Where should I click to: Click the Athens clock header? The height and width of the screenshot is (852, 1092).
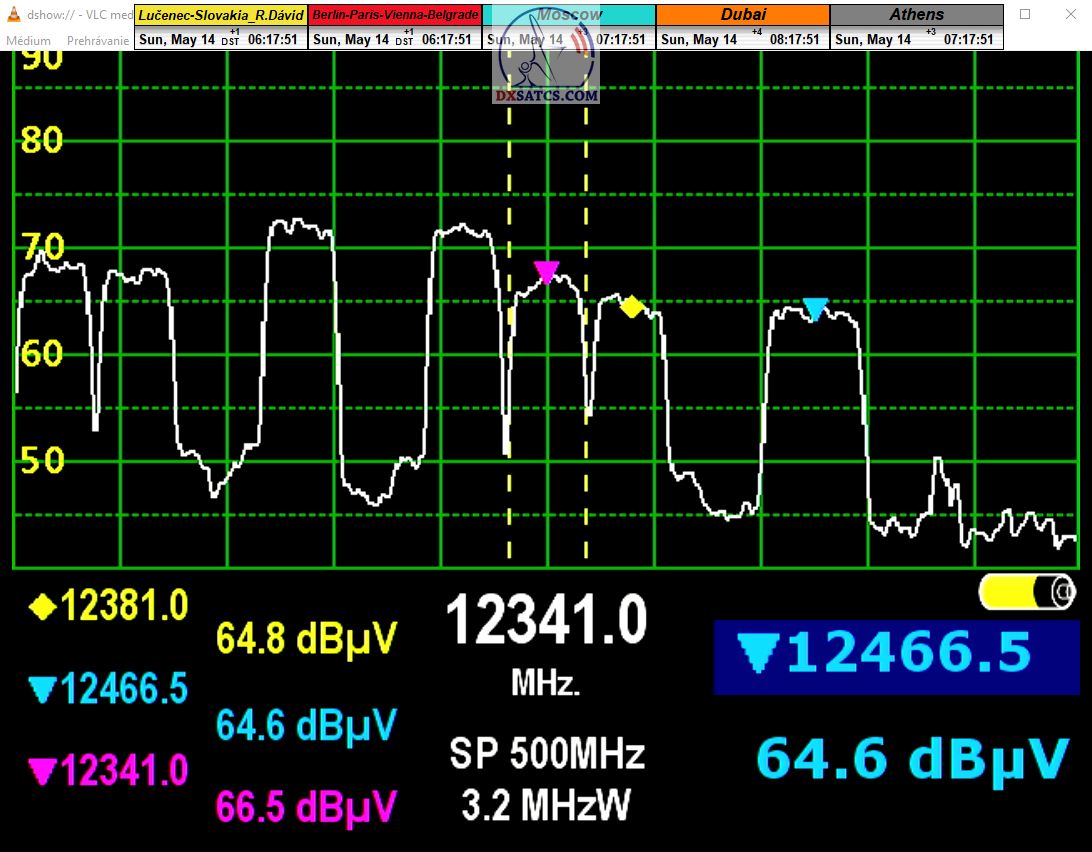click(916, 15)
